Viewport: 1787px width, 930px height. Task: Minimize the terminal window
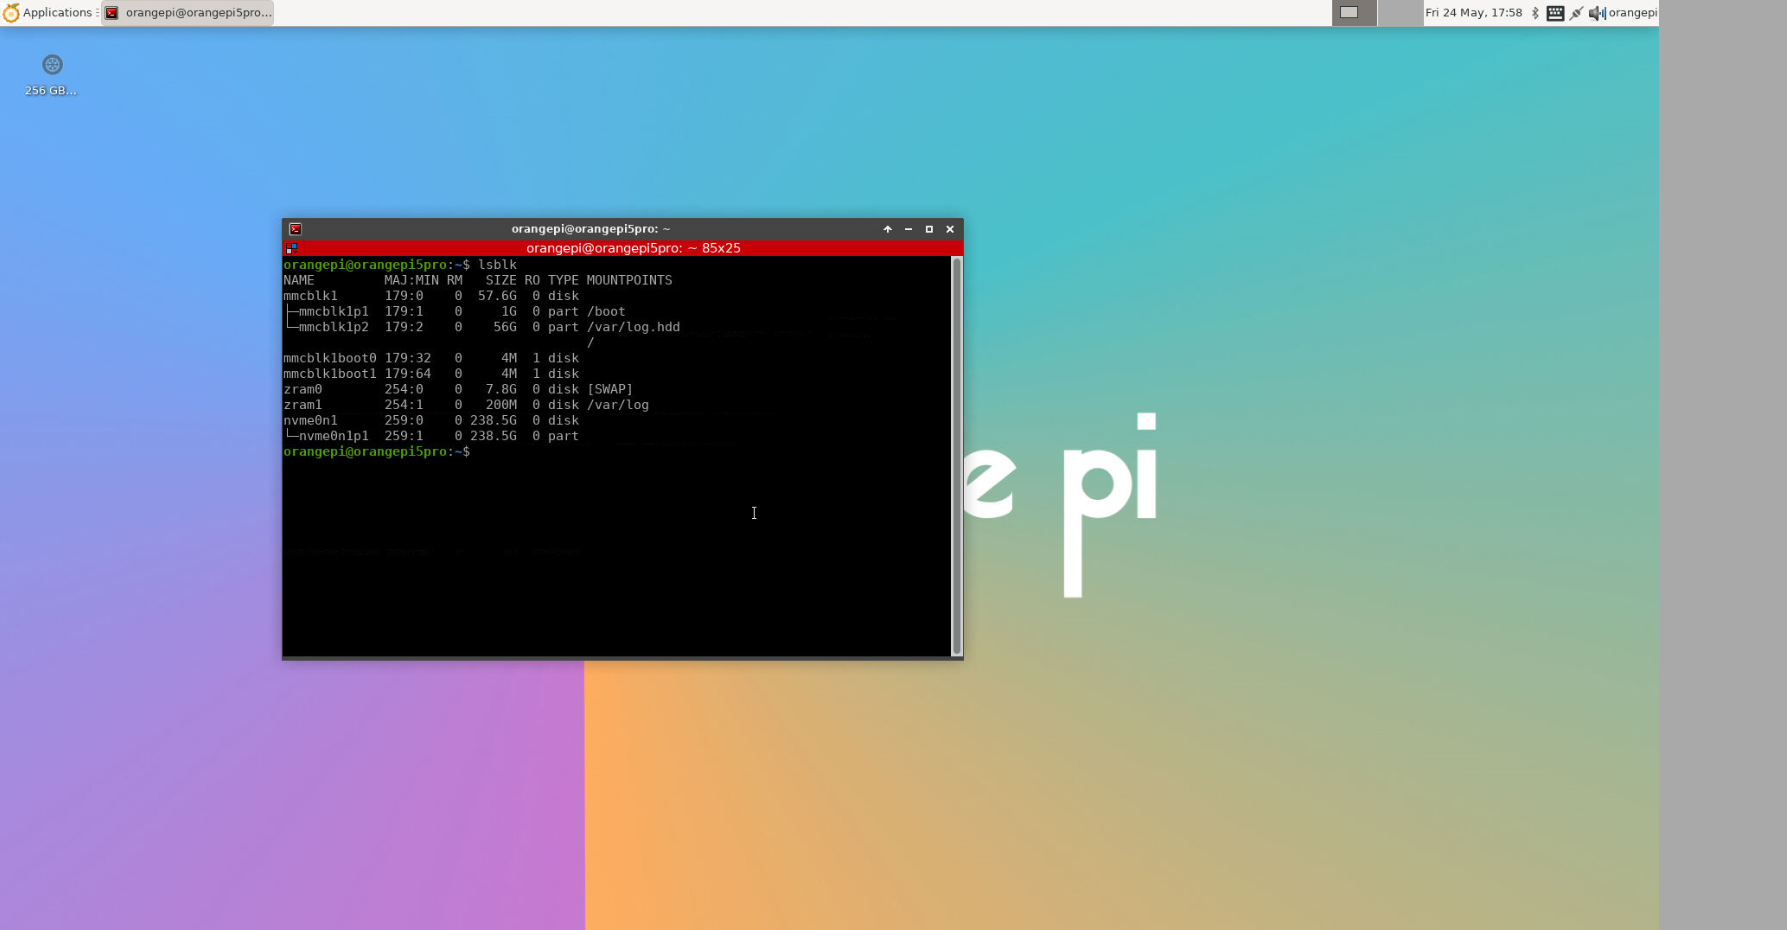[x=908, y=229]
